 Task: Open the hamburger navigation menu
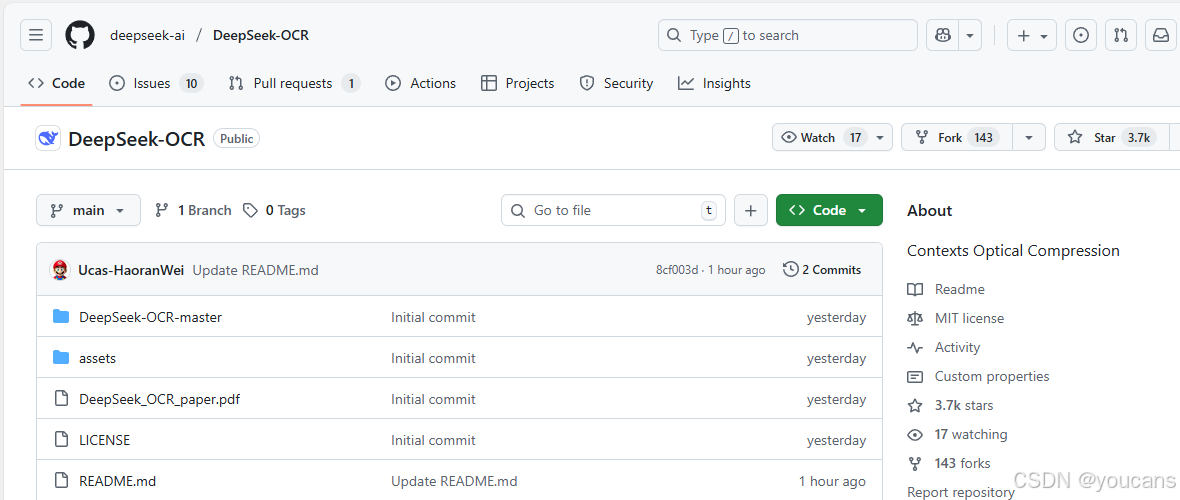(x=36, y=35)
